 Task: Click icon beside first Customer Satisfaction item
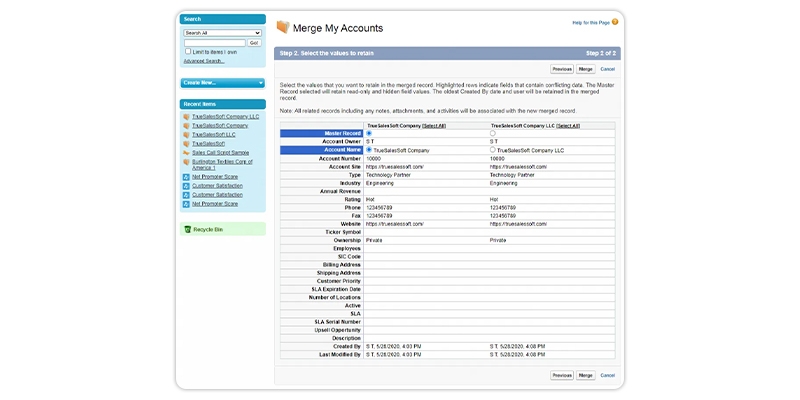point(187,186)
